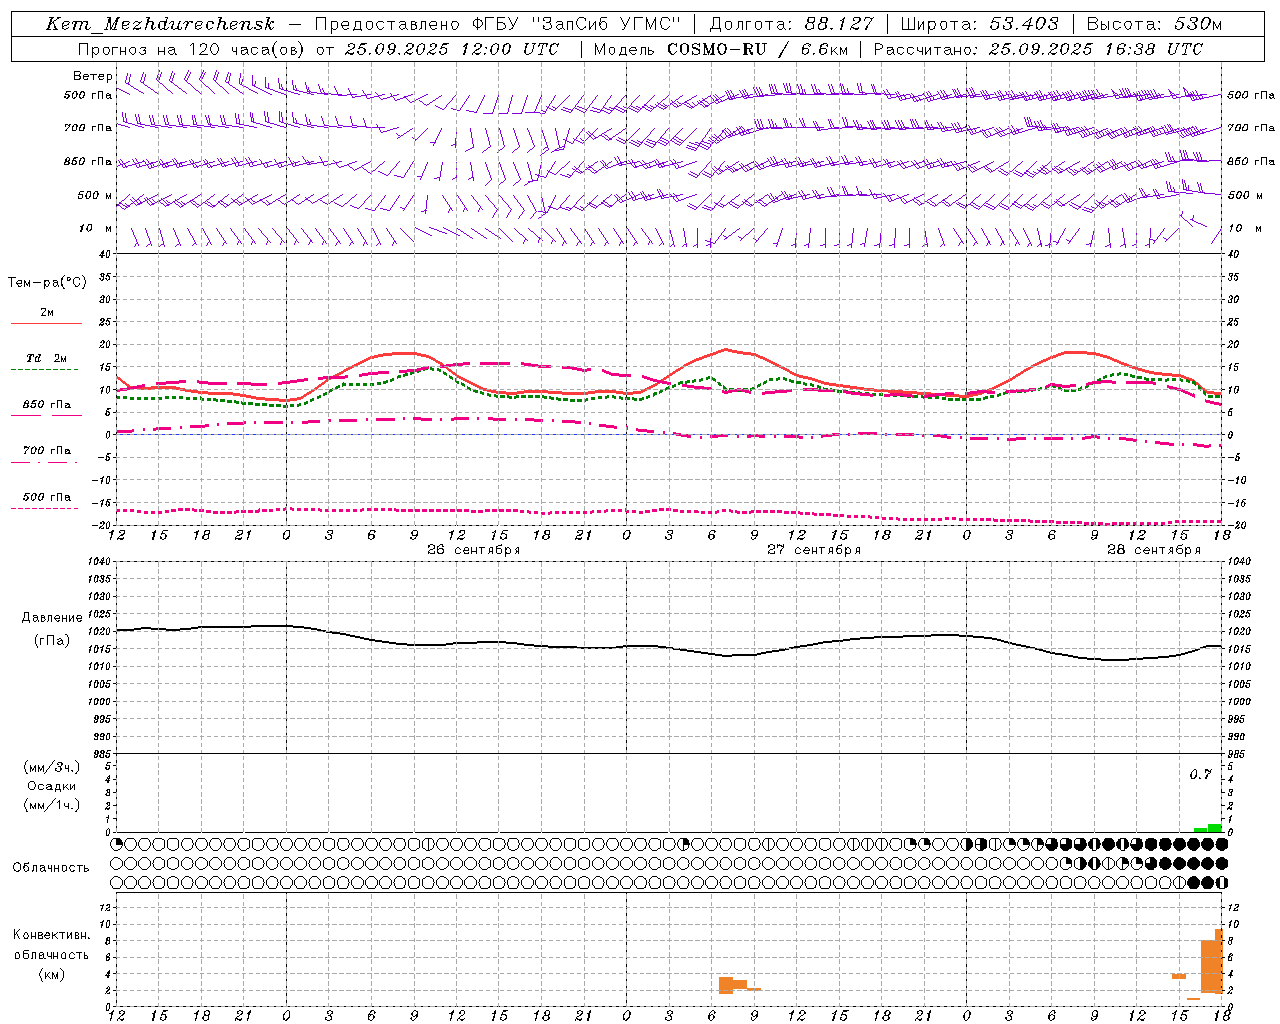Viewport: 1280px width, 1024px height.
Task: Click the "(км)" convective cloud unit label
Action: point(52,974)
